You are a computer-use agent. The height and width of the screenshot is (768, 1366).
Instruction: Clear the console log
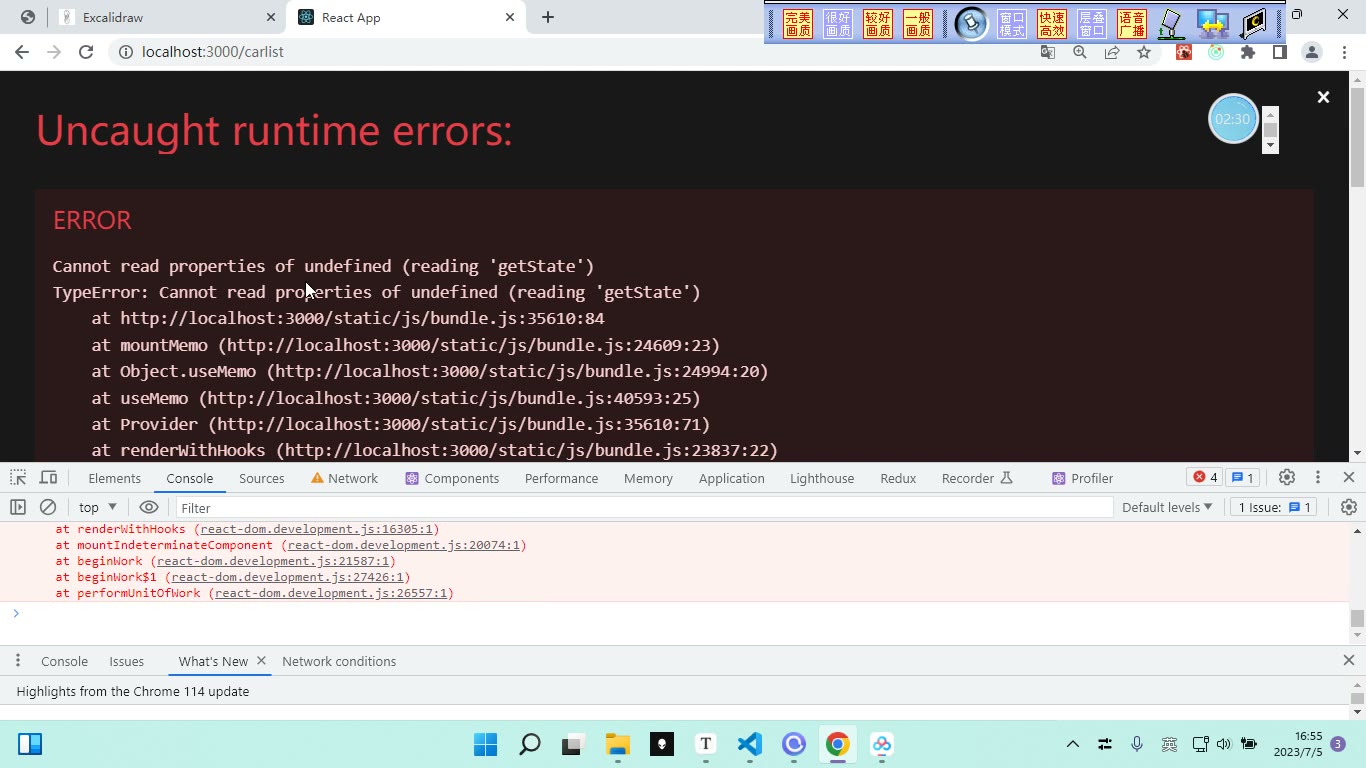(47, 507)
